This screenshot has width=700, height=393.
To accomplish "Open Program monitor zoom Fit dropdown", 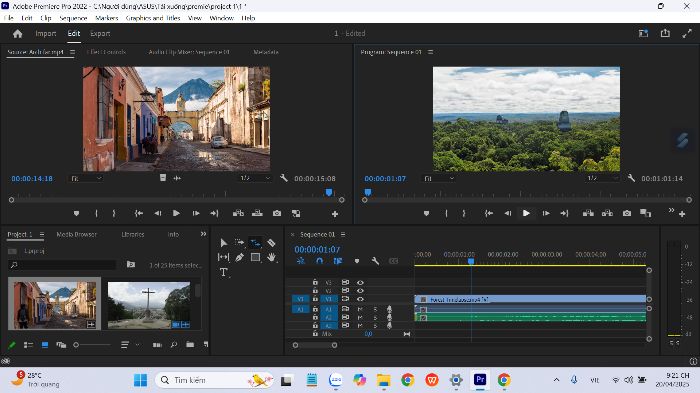I will 438,178.
